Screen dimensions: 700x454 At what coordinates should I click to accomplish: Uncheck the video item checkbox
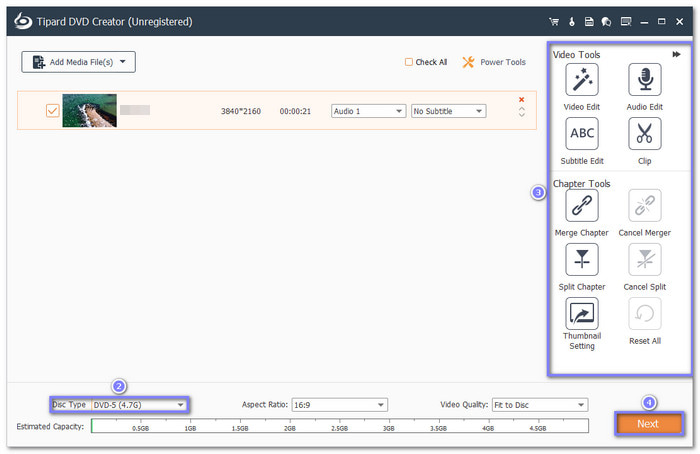(53, 110)
